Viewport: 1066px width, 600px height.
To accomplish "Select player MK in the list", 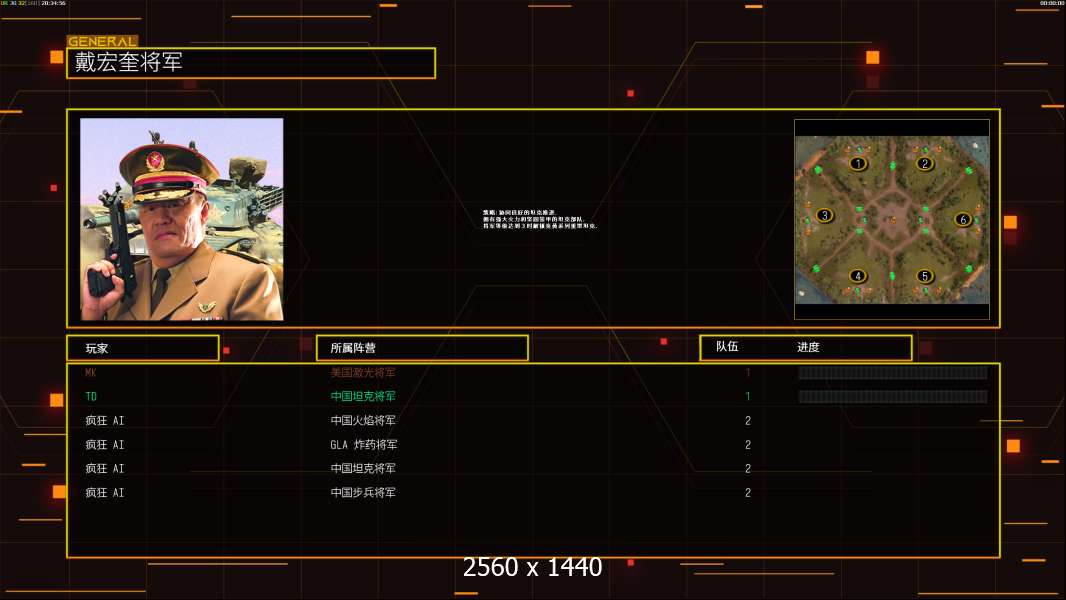I will 90,372.
